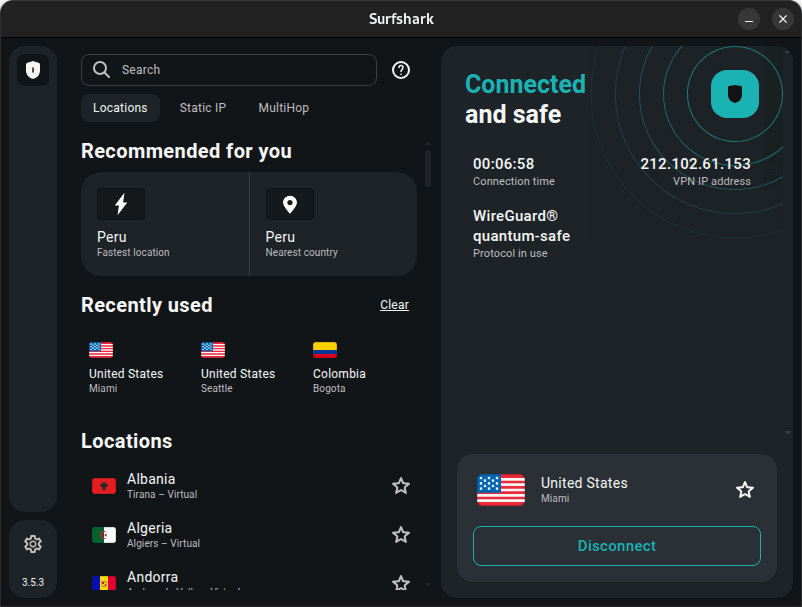The width and height of the screenshot is (802, 607).
Task: Connect to Peru Fastest location card
Action: coord(165,224)
